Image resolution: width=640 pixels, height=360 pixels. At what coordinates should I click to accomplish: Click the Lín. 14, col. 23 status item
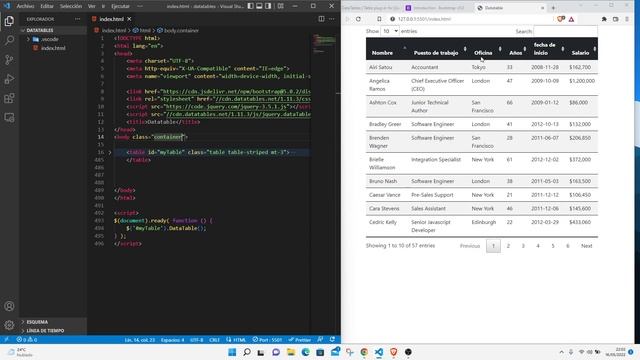[x=140, y=340]
